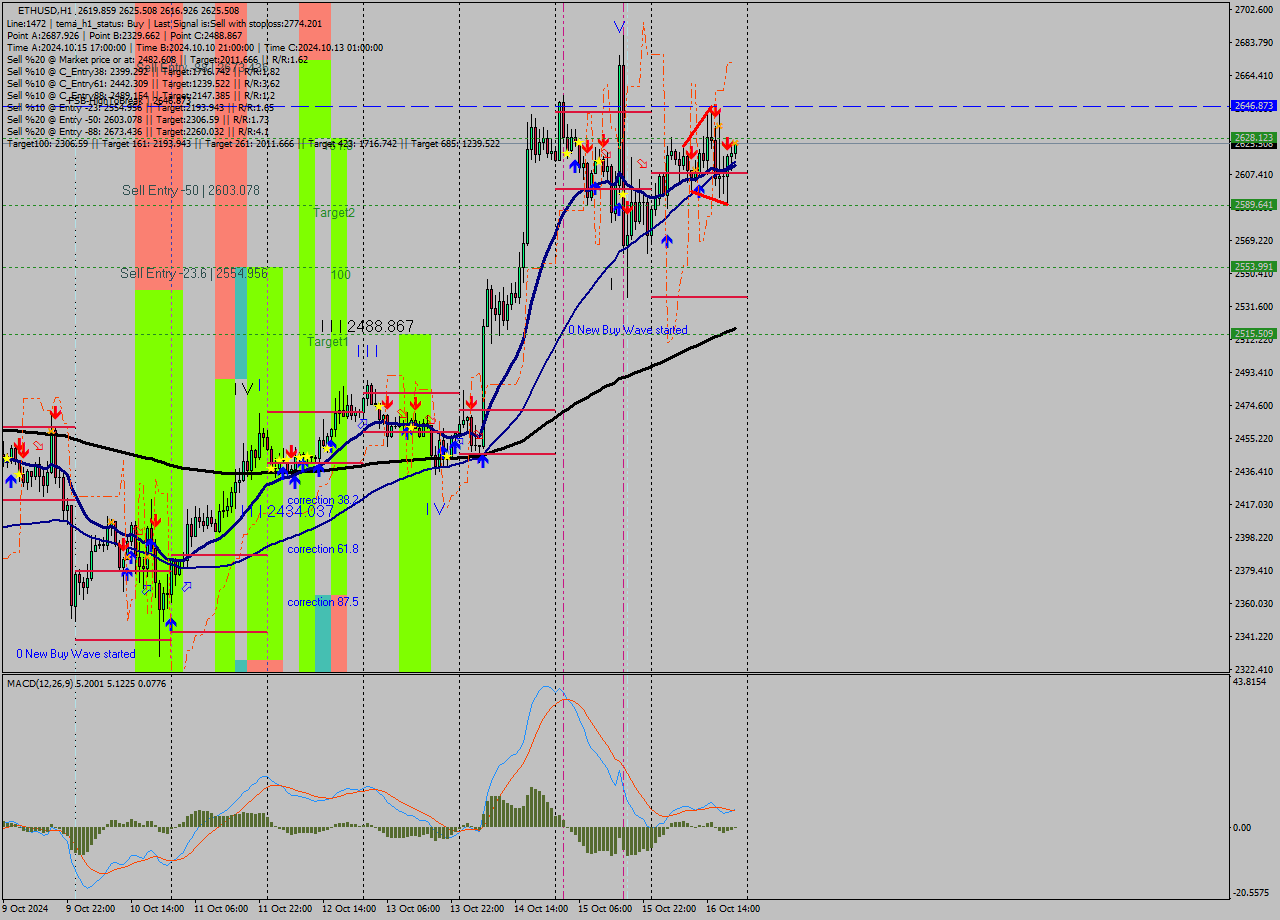The height and width of the screenshot is (920, 1280).
Task: Click the 'correction 38.2' label
Action: (x=323, y=500)
